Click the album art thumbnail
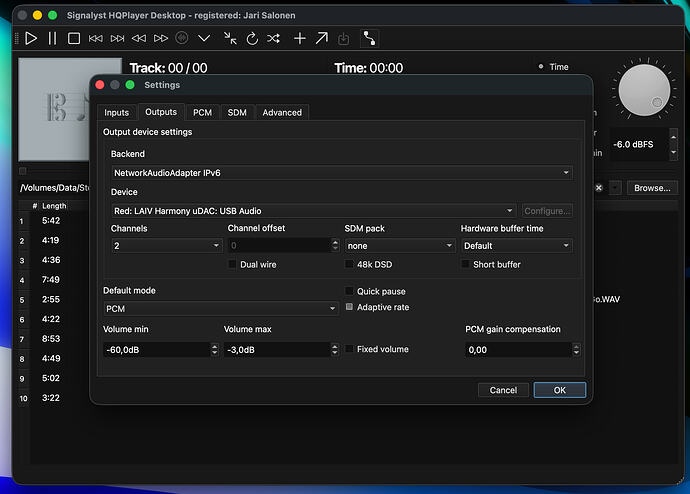The width and height of the screenshot is (690, 494). (x=54, y=109)
